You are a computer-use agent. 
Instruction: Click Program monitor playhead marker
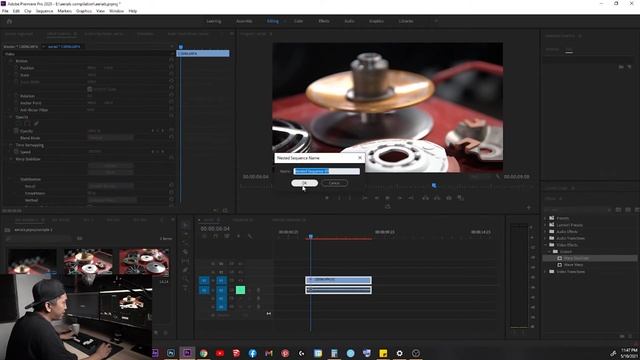434,186
